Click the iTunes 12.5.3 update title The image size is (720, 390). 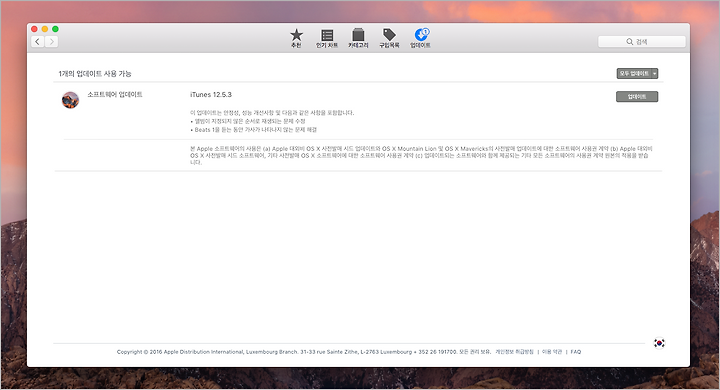(x=211, y=95)
